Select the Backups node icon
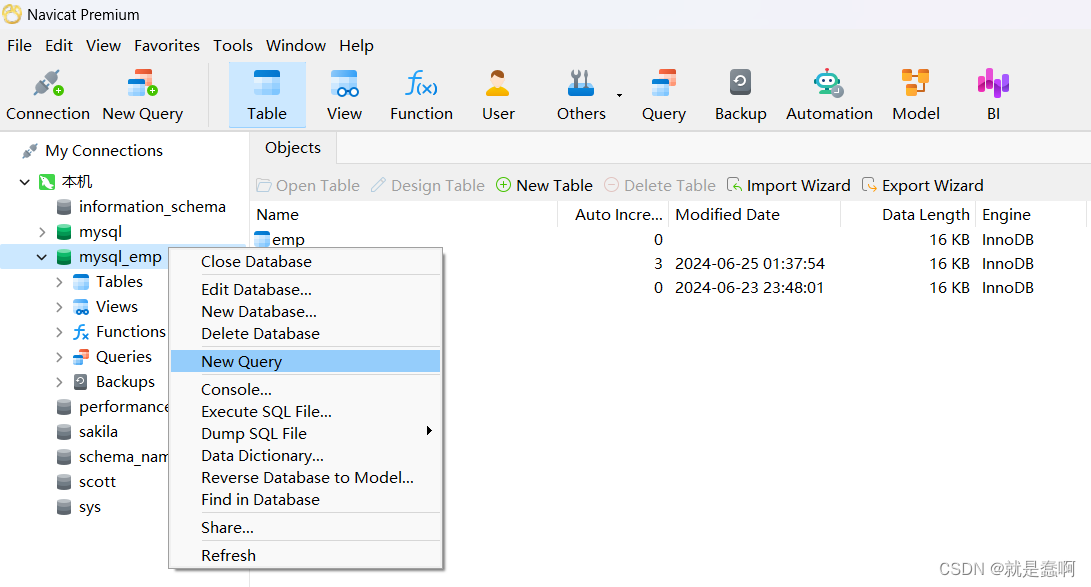The width and height of the screenshot is (1091, 587). coord(81,382)
